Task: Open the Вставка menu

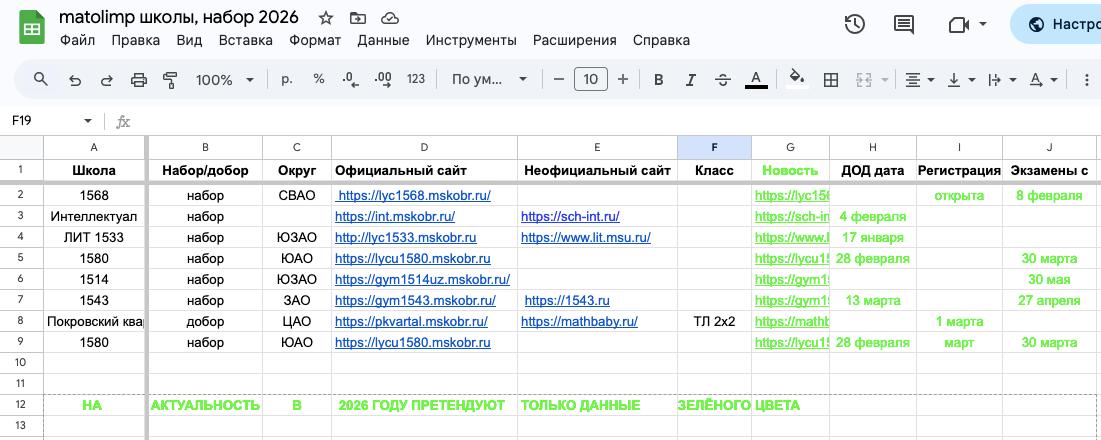Action: pos(245,41)
